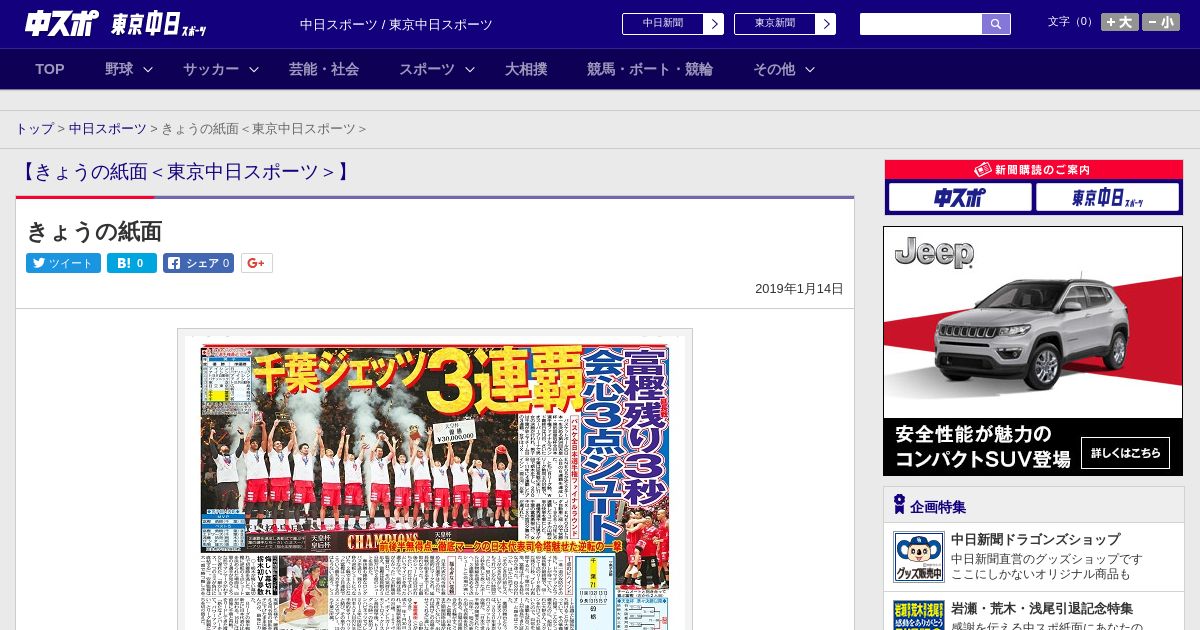Screen dimensions: 1200x630
Task: Click 新聞購読のご案内 banner heading
Action: (x=1033, y=170)
